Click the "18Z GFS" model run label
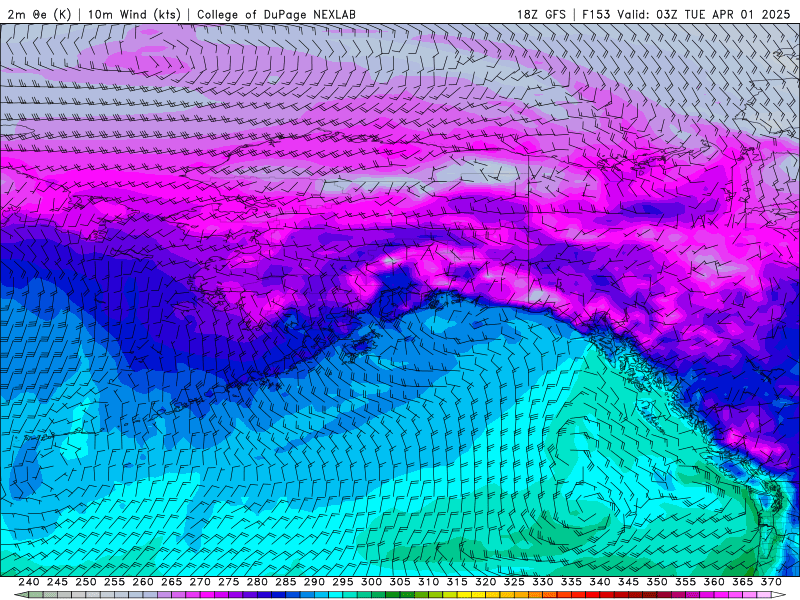 541,14
